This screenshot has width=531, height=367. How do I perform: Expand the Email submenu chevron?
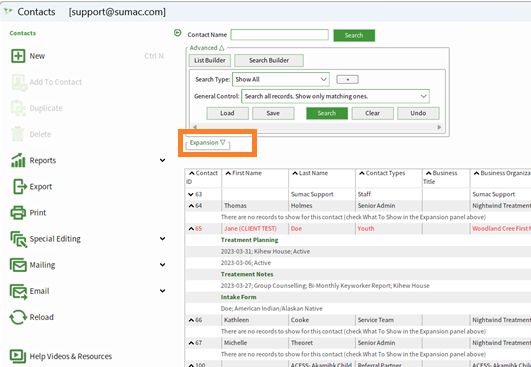(163, 291)
